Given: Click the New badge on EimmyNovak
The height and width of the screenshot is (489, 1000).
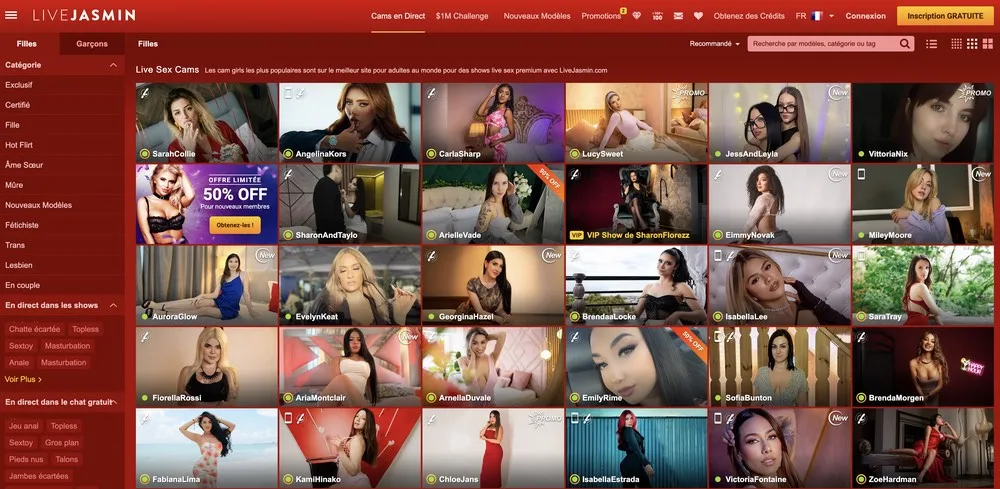Looking at the screenshot, I should (839, 174).
